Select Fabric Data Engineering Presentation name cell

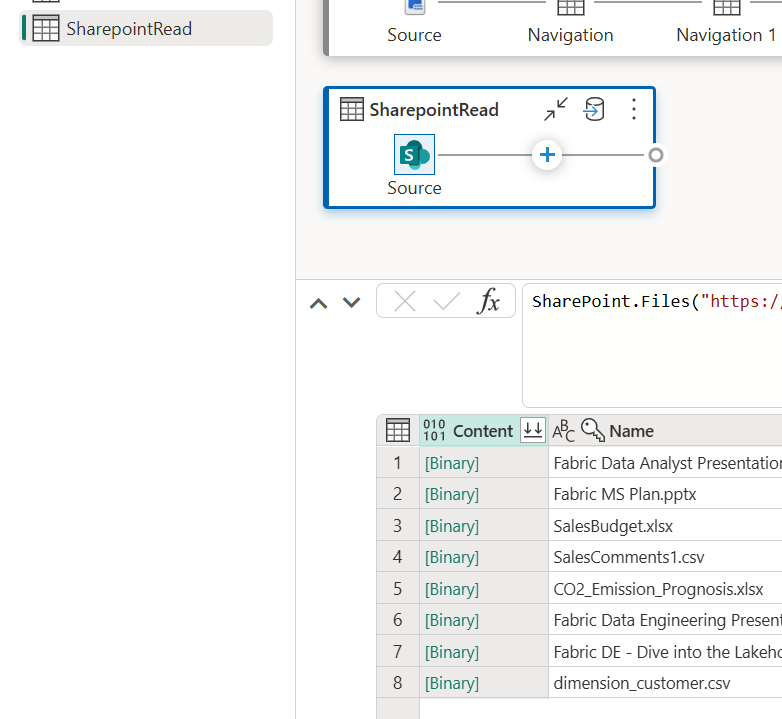pos(665,620)
